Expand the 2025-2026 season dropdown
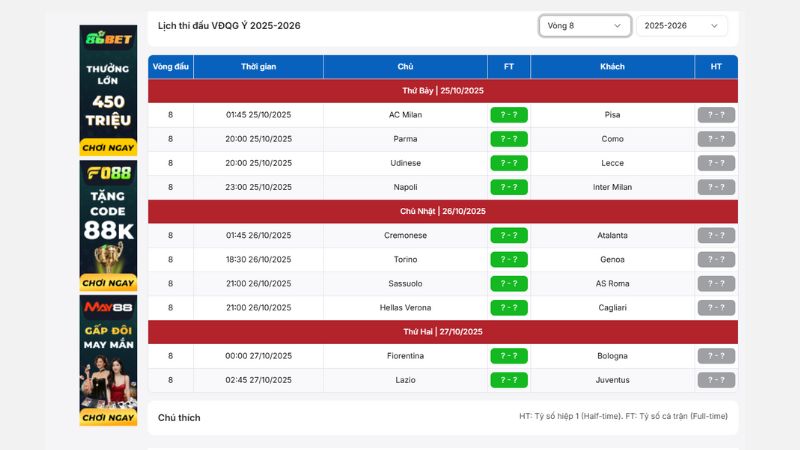 [681, 26]
